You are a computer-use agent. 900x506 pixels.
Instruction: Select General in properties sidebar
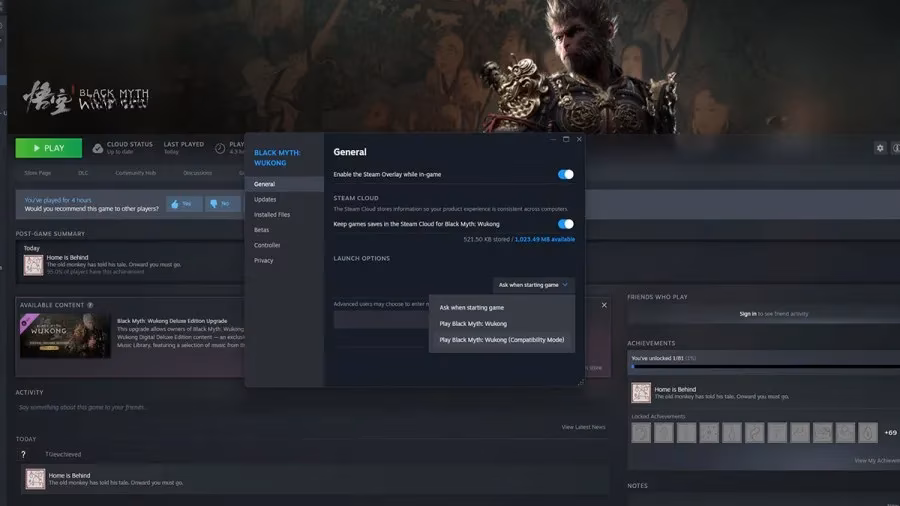point(285,184)
